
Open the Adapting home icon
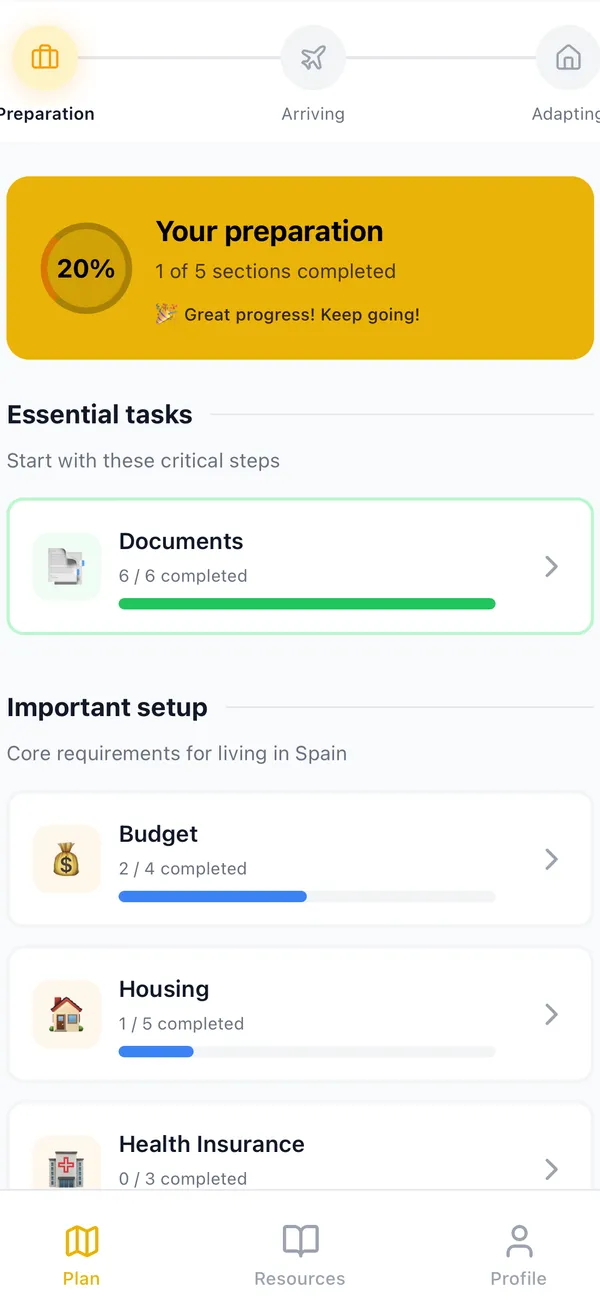pyautogui.click(x=568, y=58)
